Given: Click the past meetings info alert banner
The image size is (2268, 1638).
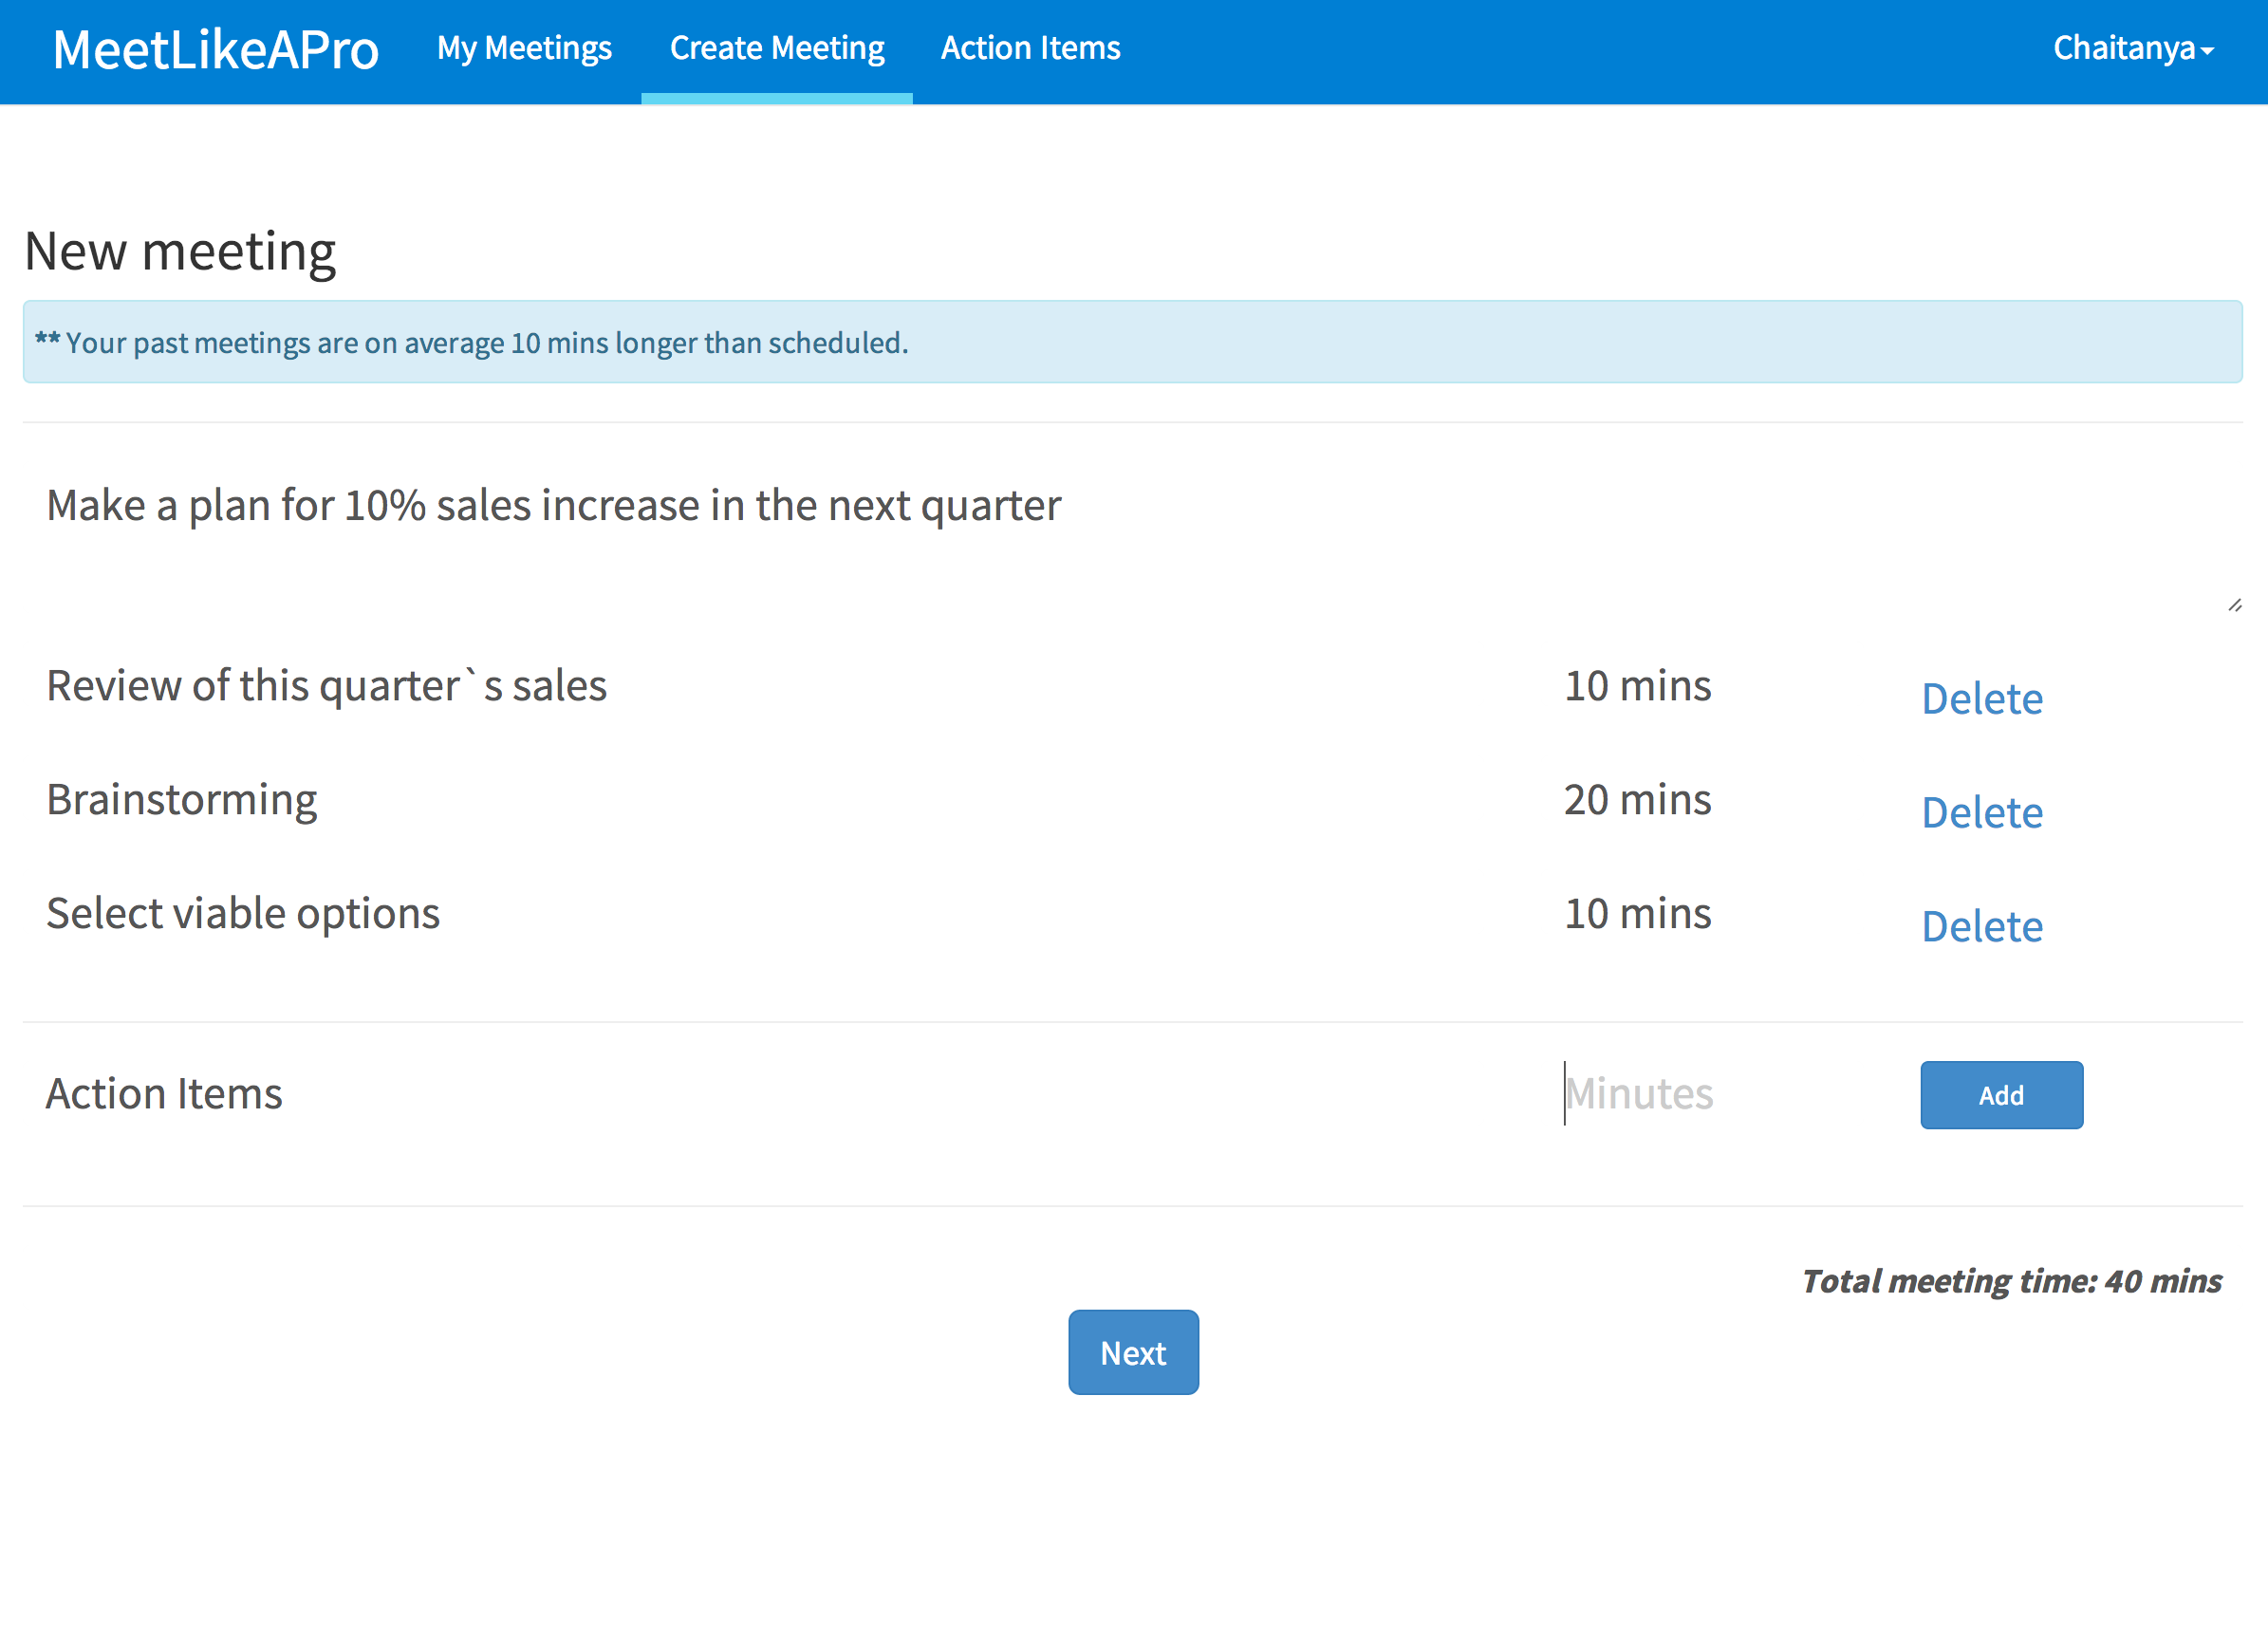Looking at the screenshot, I should click(1132, 342).
